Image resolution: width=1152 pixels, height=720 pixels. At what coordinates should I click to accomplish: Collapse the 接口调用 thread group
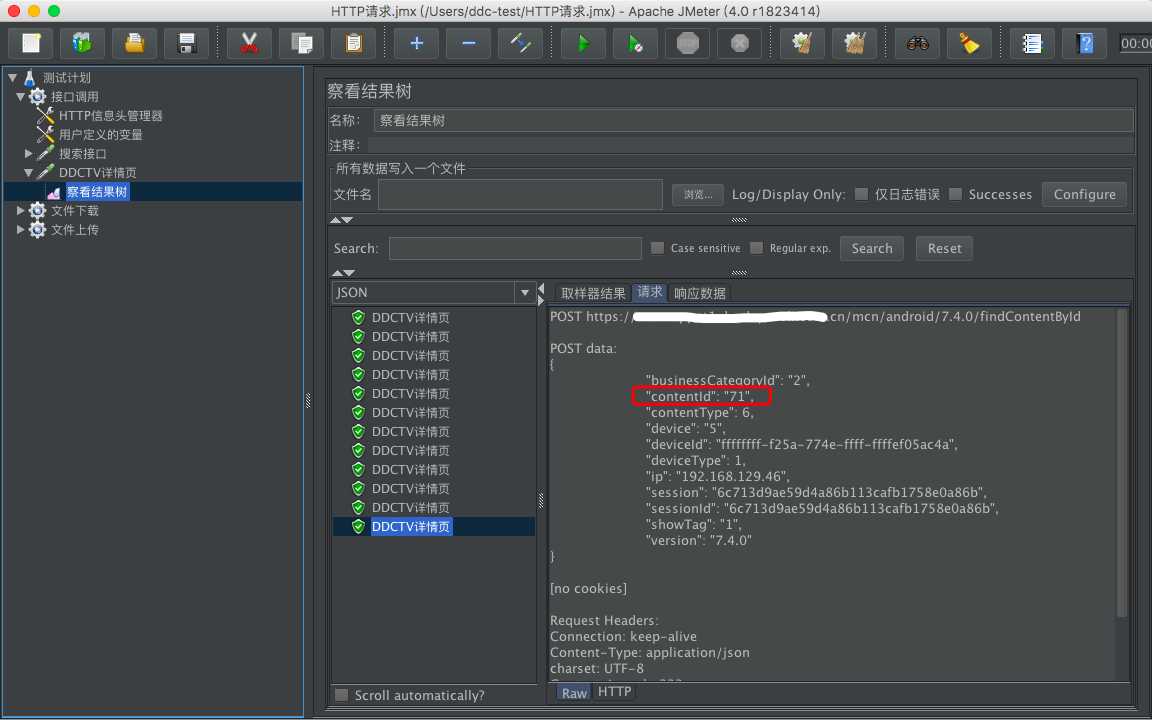coord(21,96)
